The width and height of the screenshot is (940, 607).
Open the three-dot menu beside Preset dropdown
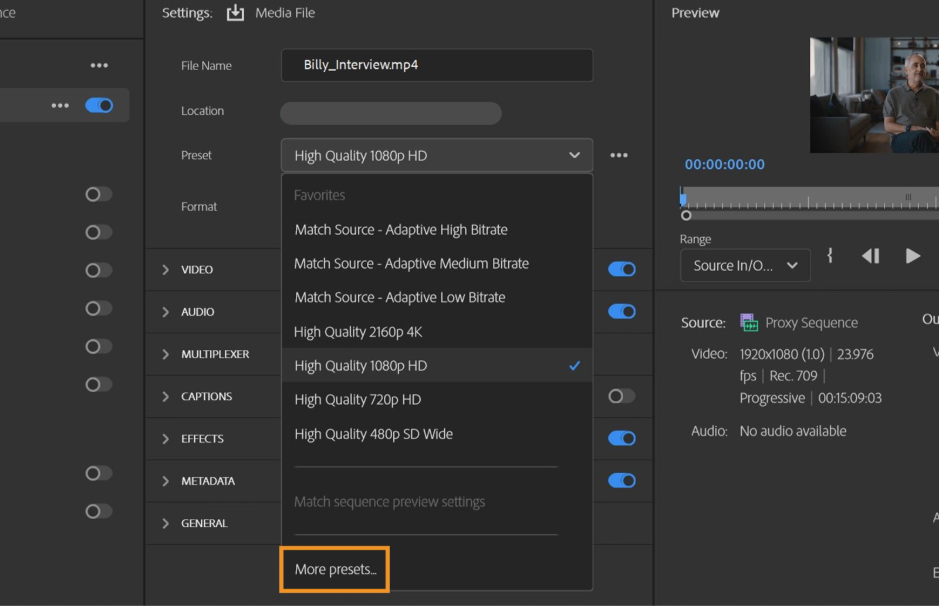tap(619, 155)
